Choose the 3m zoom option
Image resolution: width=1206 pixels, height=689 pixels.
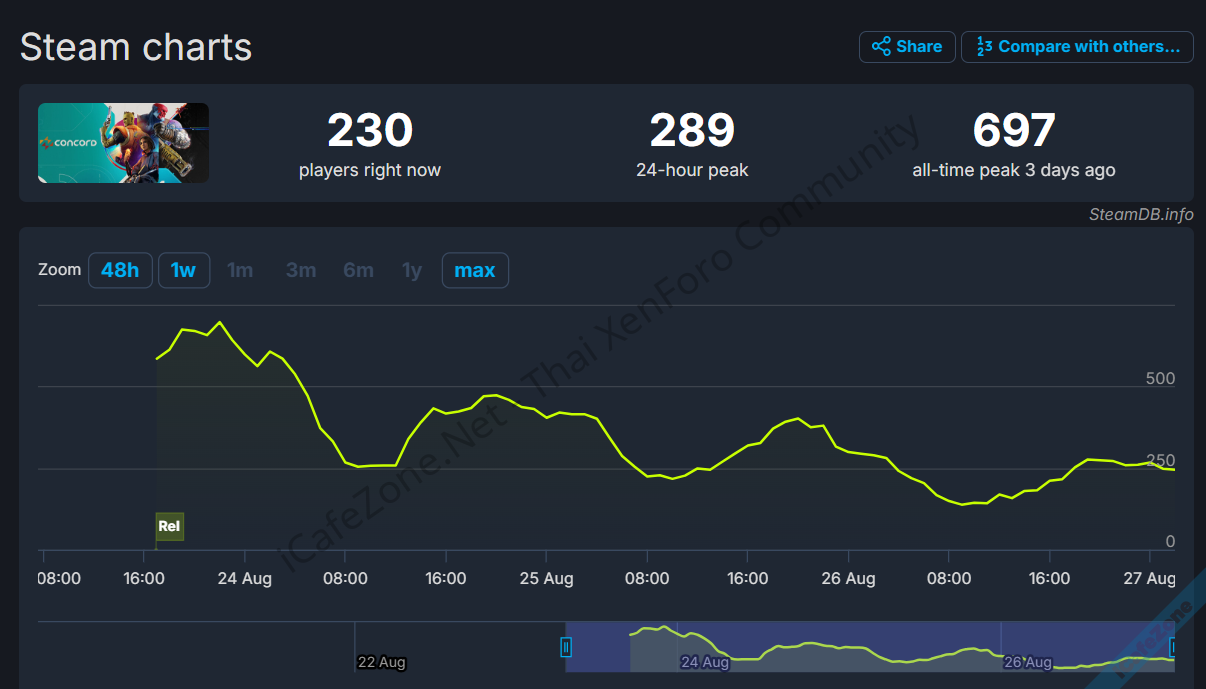(x=301, y=270)
